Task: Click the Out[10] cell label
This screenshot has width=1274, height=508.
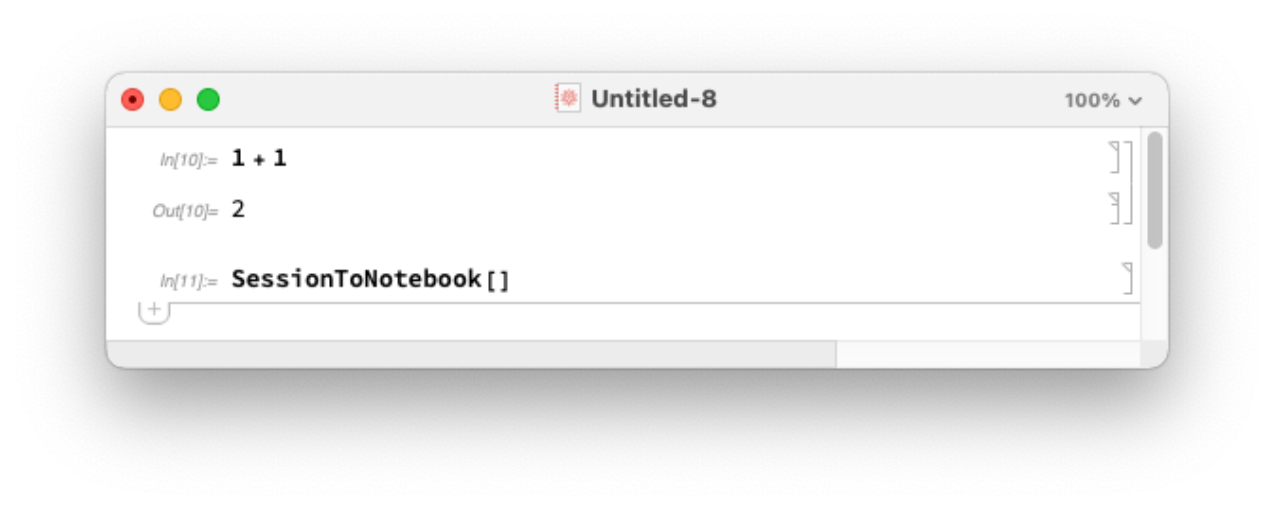Action: pos(184,212)
